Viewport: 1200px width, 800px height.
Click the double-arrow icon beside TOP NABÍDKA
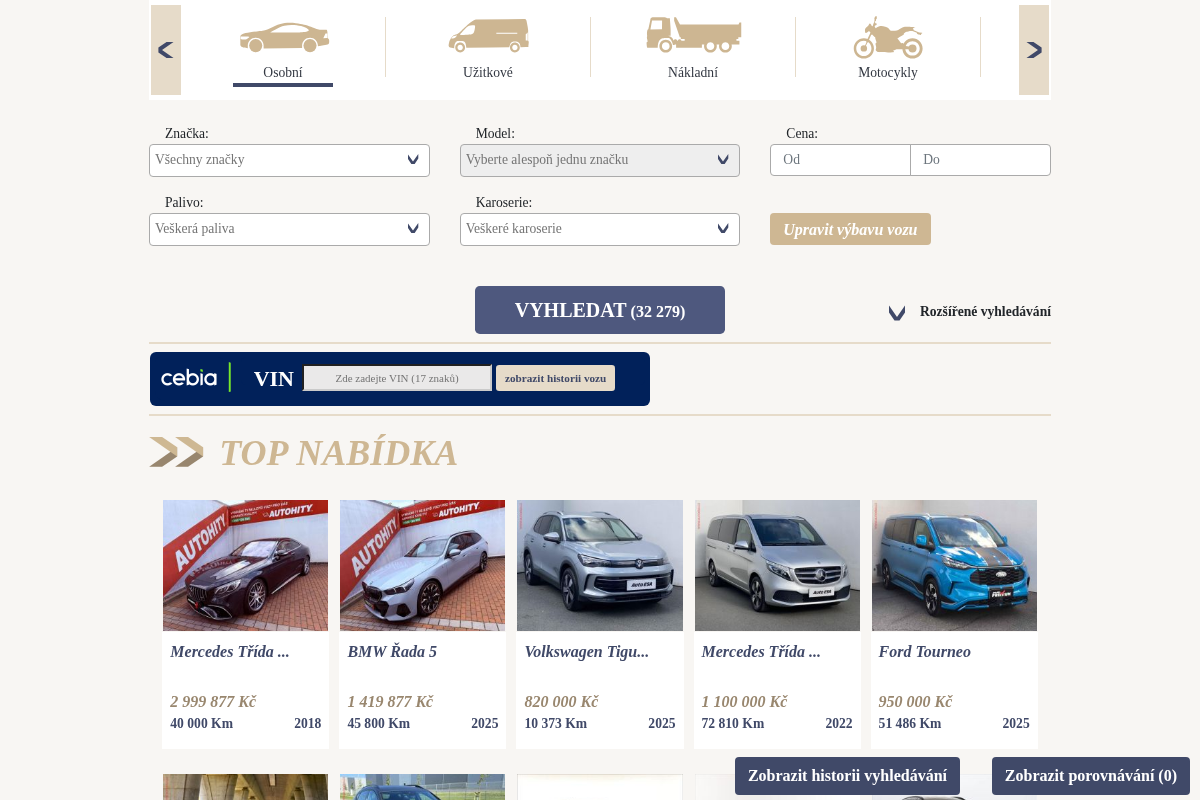tap(177, 452)
